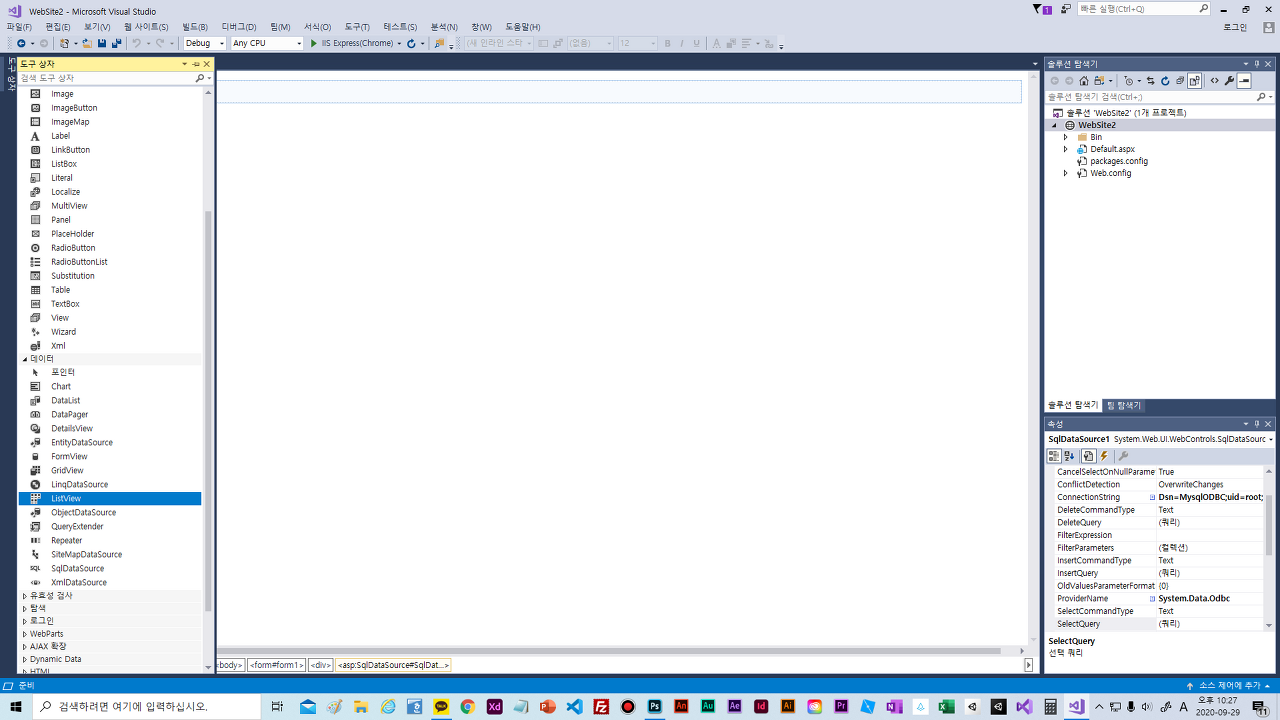
Task: Select TextBox control in toolbox
Action: [x=110, y=303]
